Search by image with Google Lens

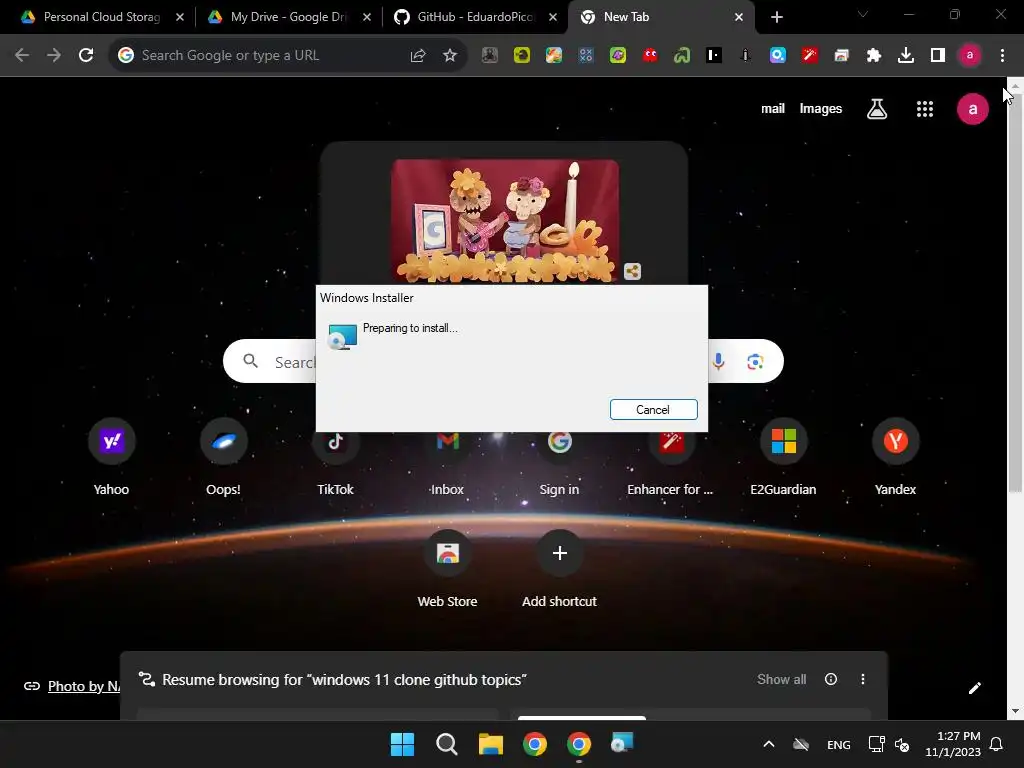755,362
